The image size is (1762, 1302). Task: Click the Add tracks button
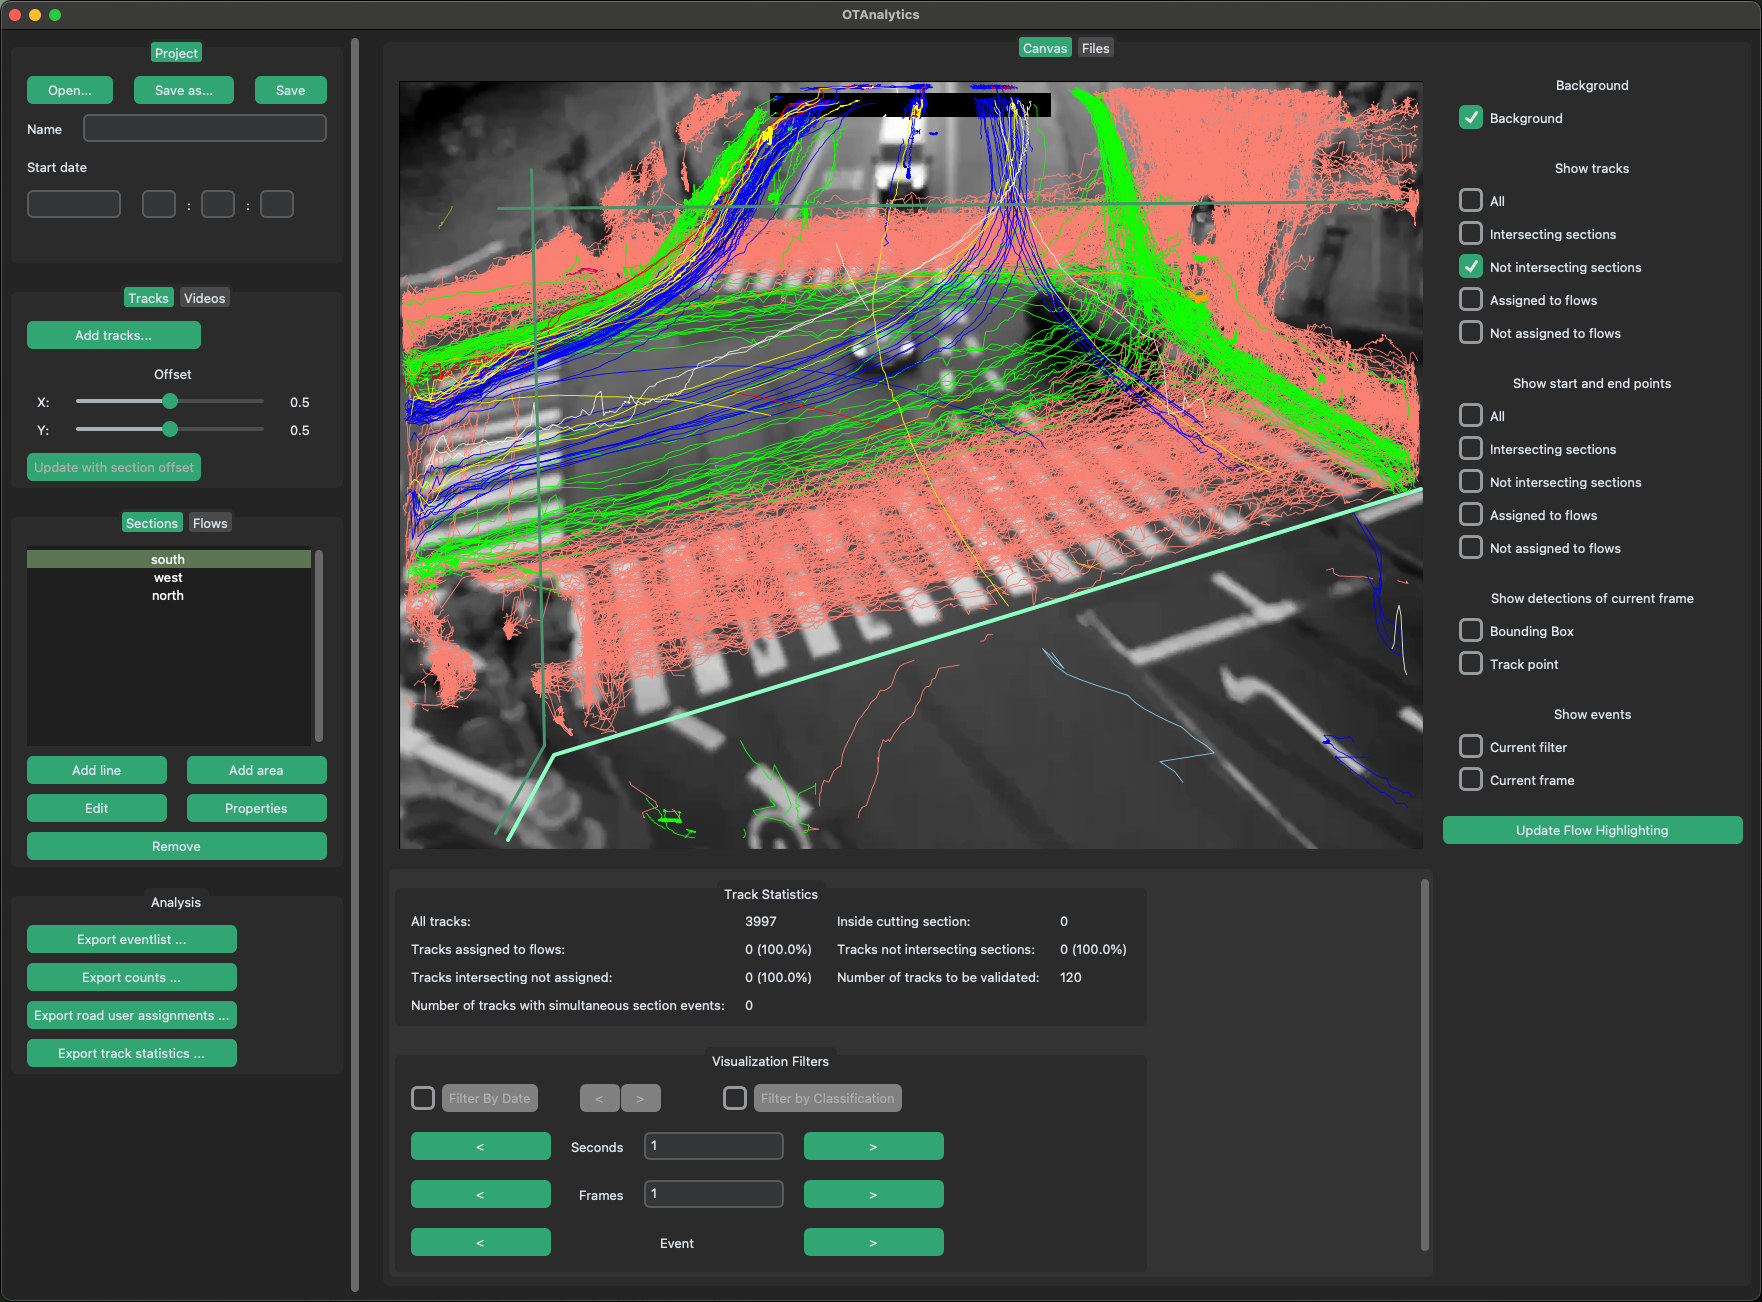113,334
